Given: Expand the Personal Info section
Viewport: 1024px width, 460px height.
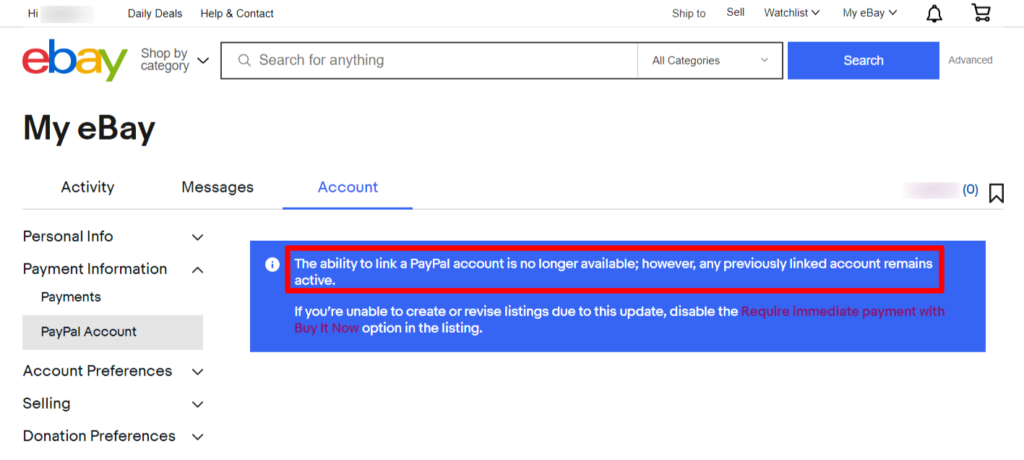Looking at the screenshot, I should pos(114,237).
